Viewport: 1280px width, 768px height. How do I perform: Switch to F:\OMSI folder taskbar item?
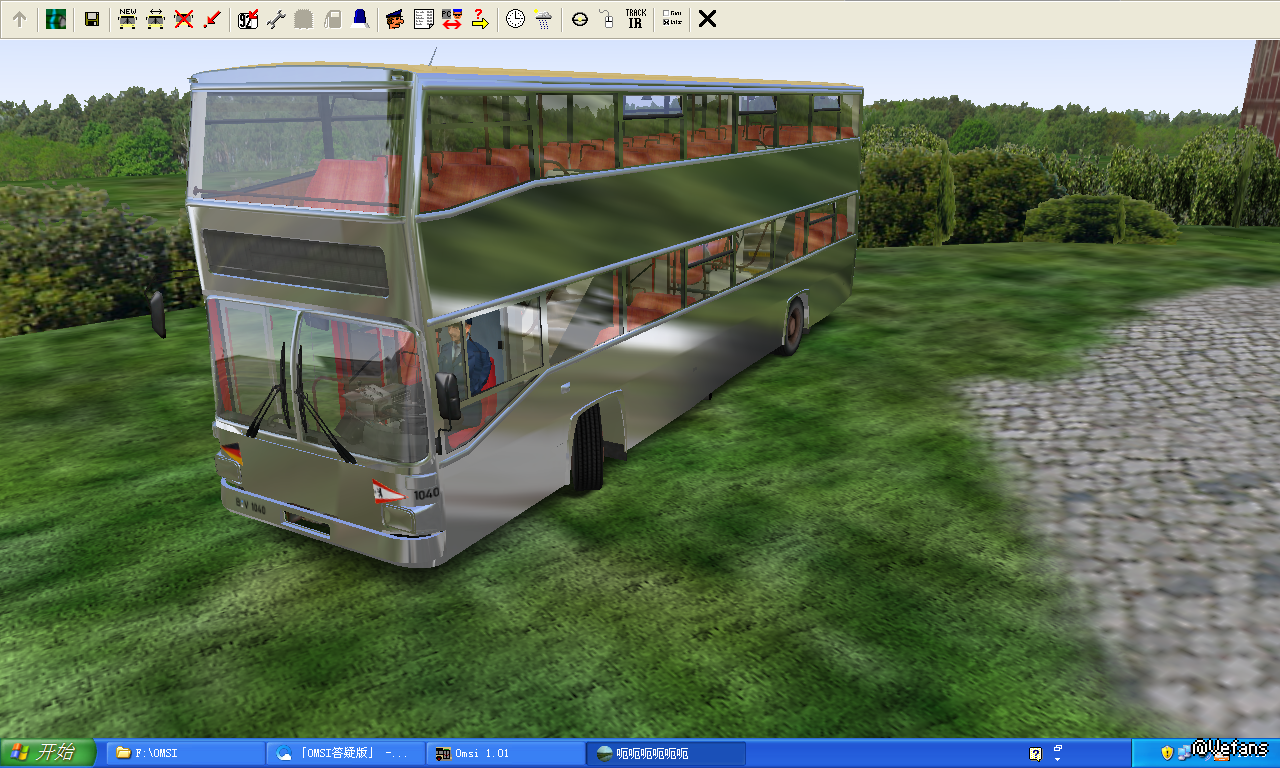click(185, 753)
